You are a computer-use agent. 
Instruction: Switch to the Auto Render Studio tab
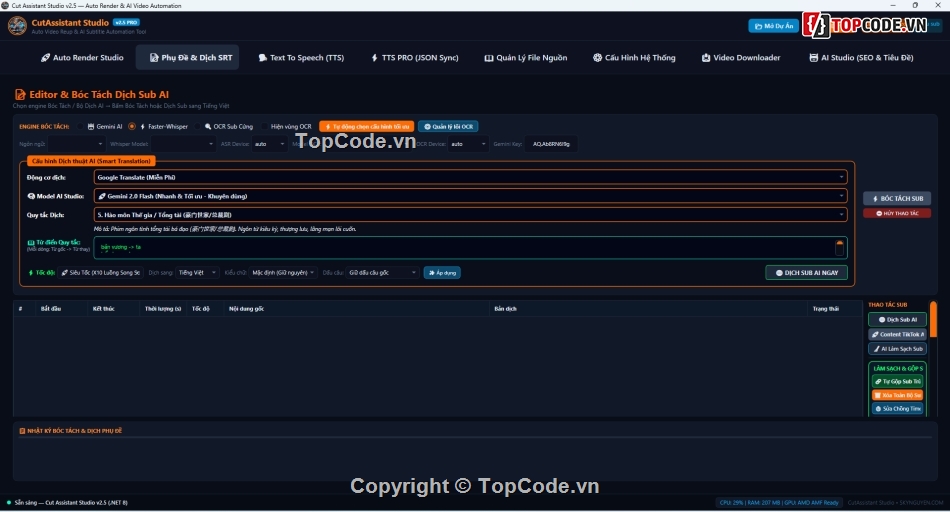tap(82, 58)
